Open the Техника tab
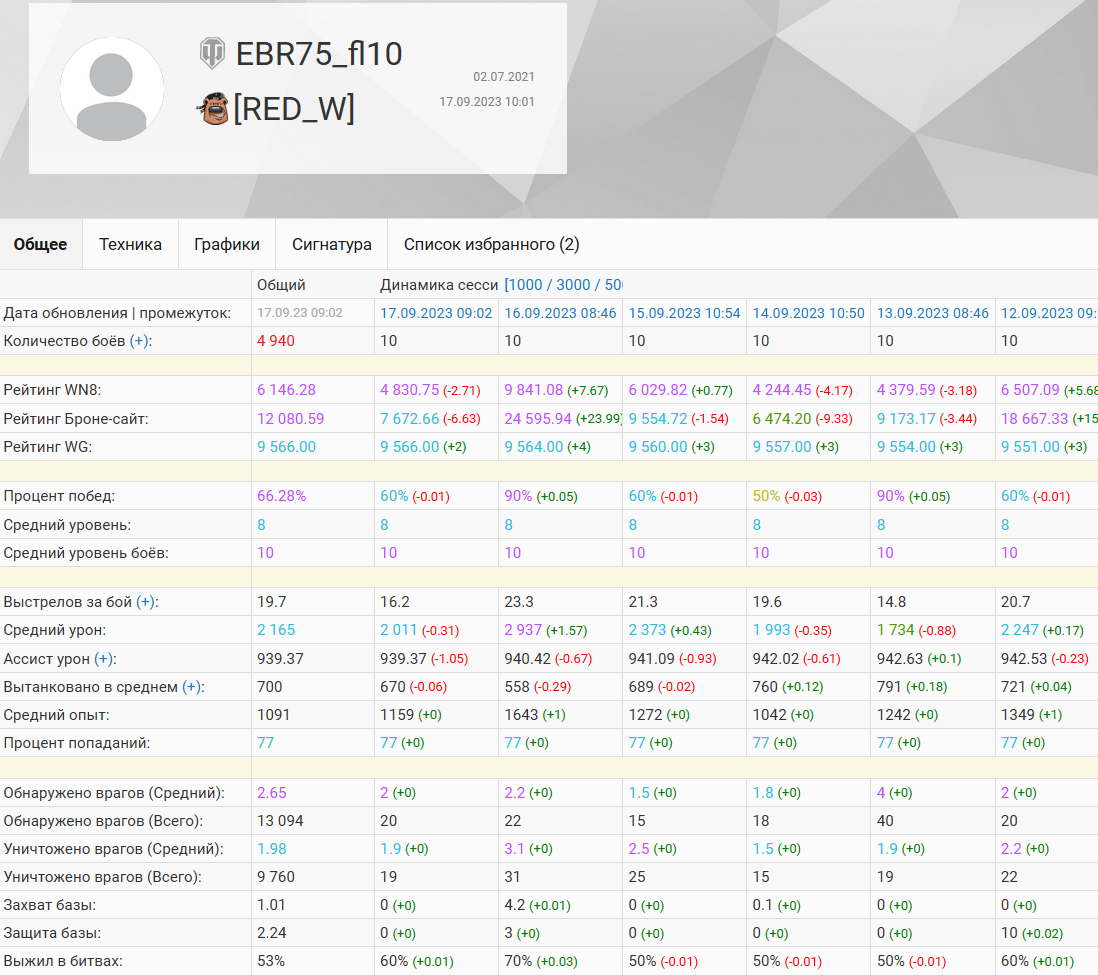Image resolution: width=1098 pixels, height=975 pixels. (x=130, y=244)
